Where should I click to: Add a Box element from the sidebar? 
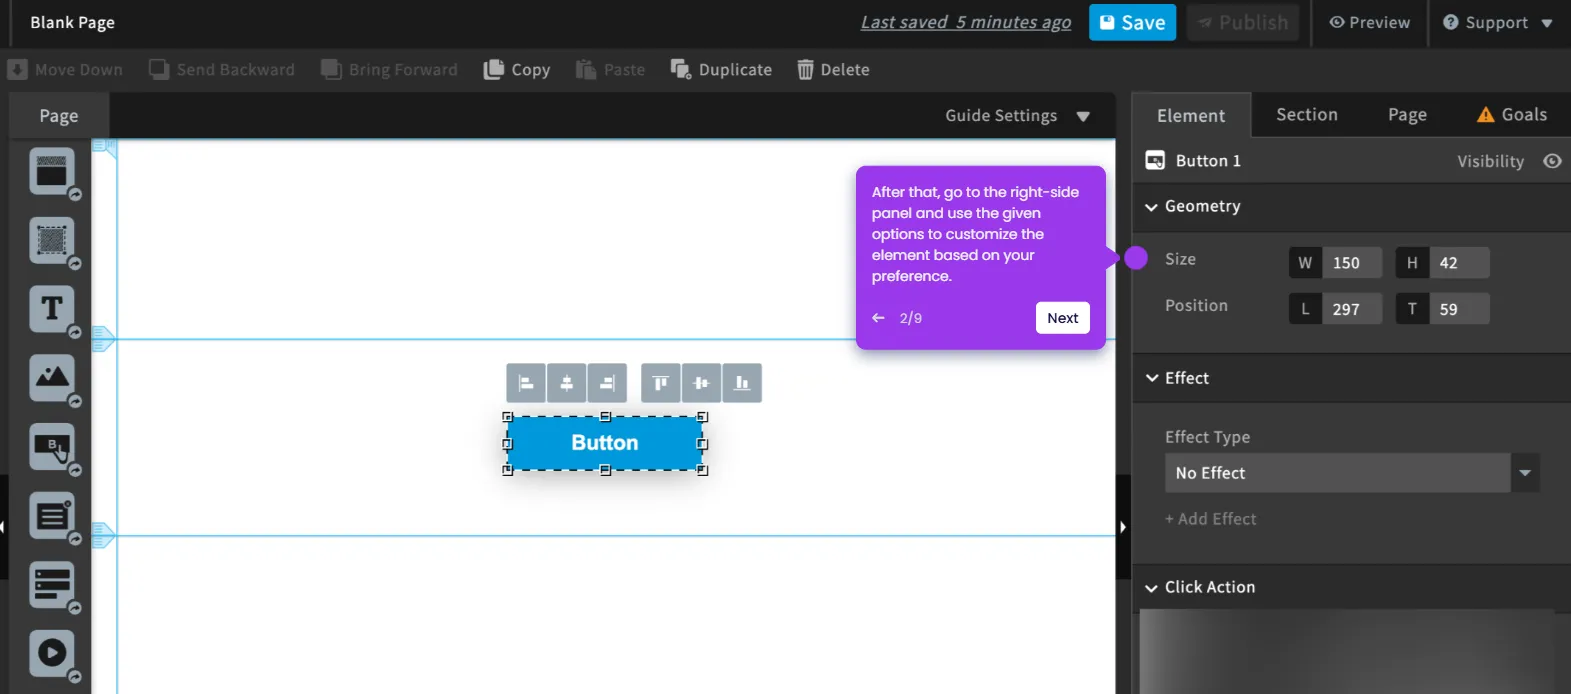click(52, 241)
